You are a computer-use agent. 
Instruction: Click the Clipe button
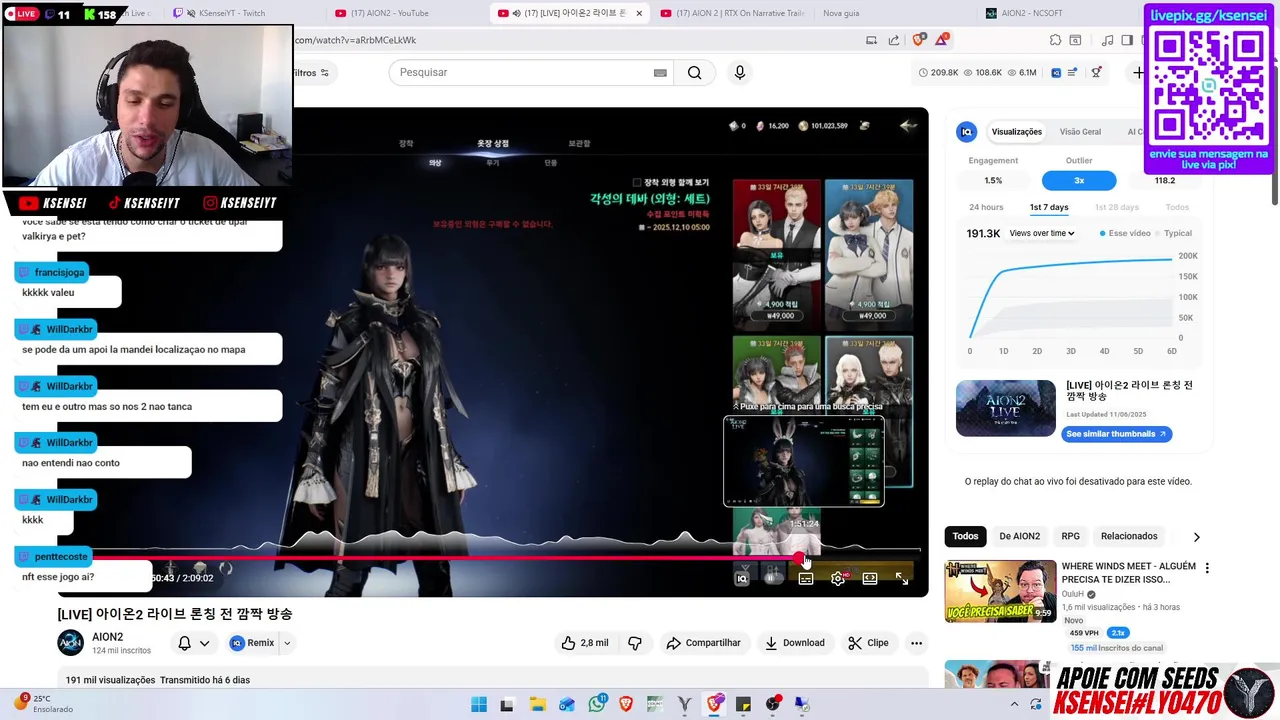(x=868, y=643)
